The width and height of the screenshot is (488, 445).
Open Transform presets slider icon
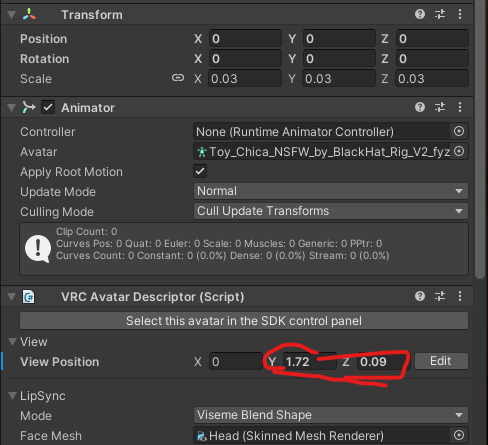(440, 14)
